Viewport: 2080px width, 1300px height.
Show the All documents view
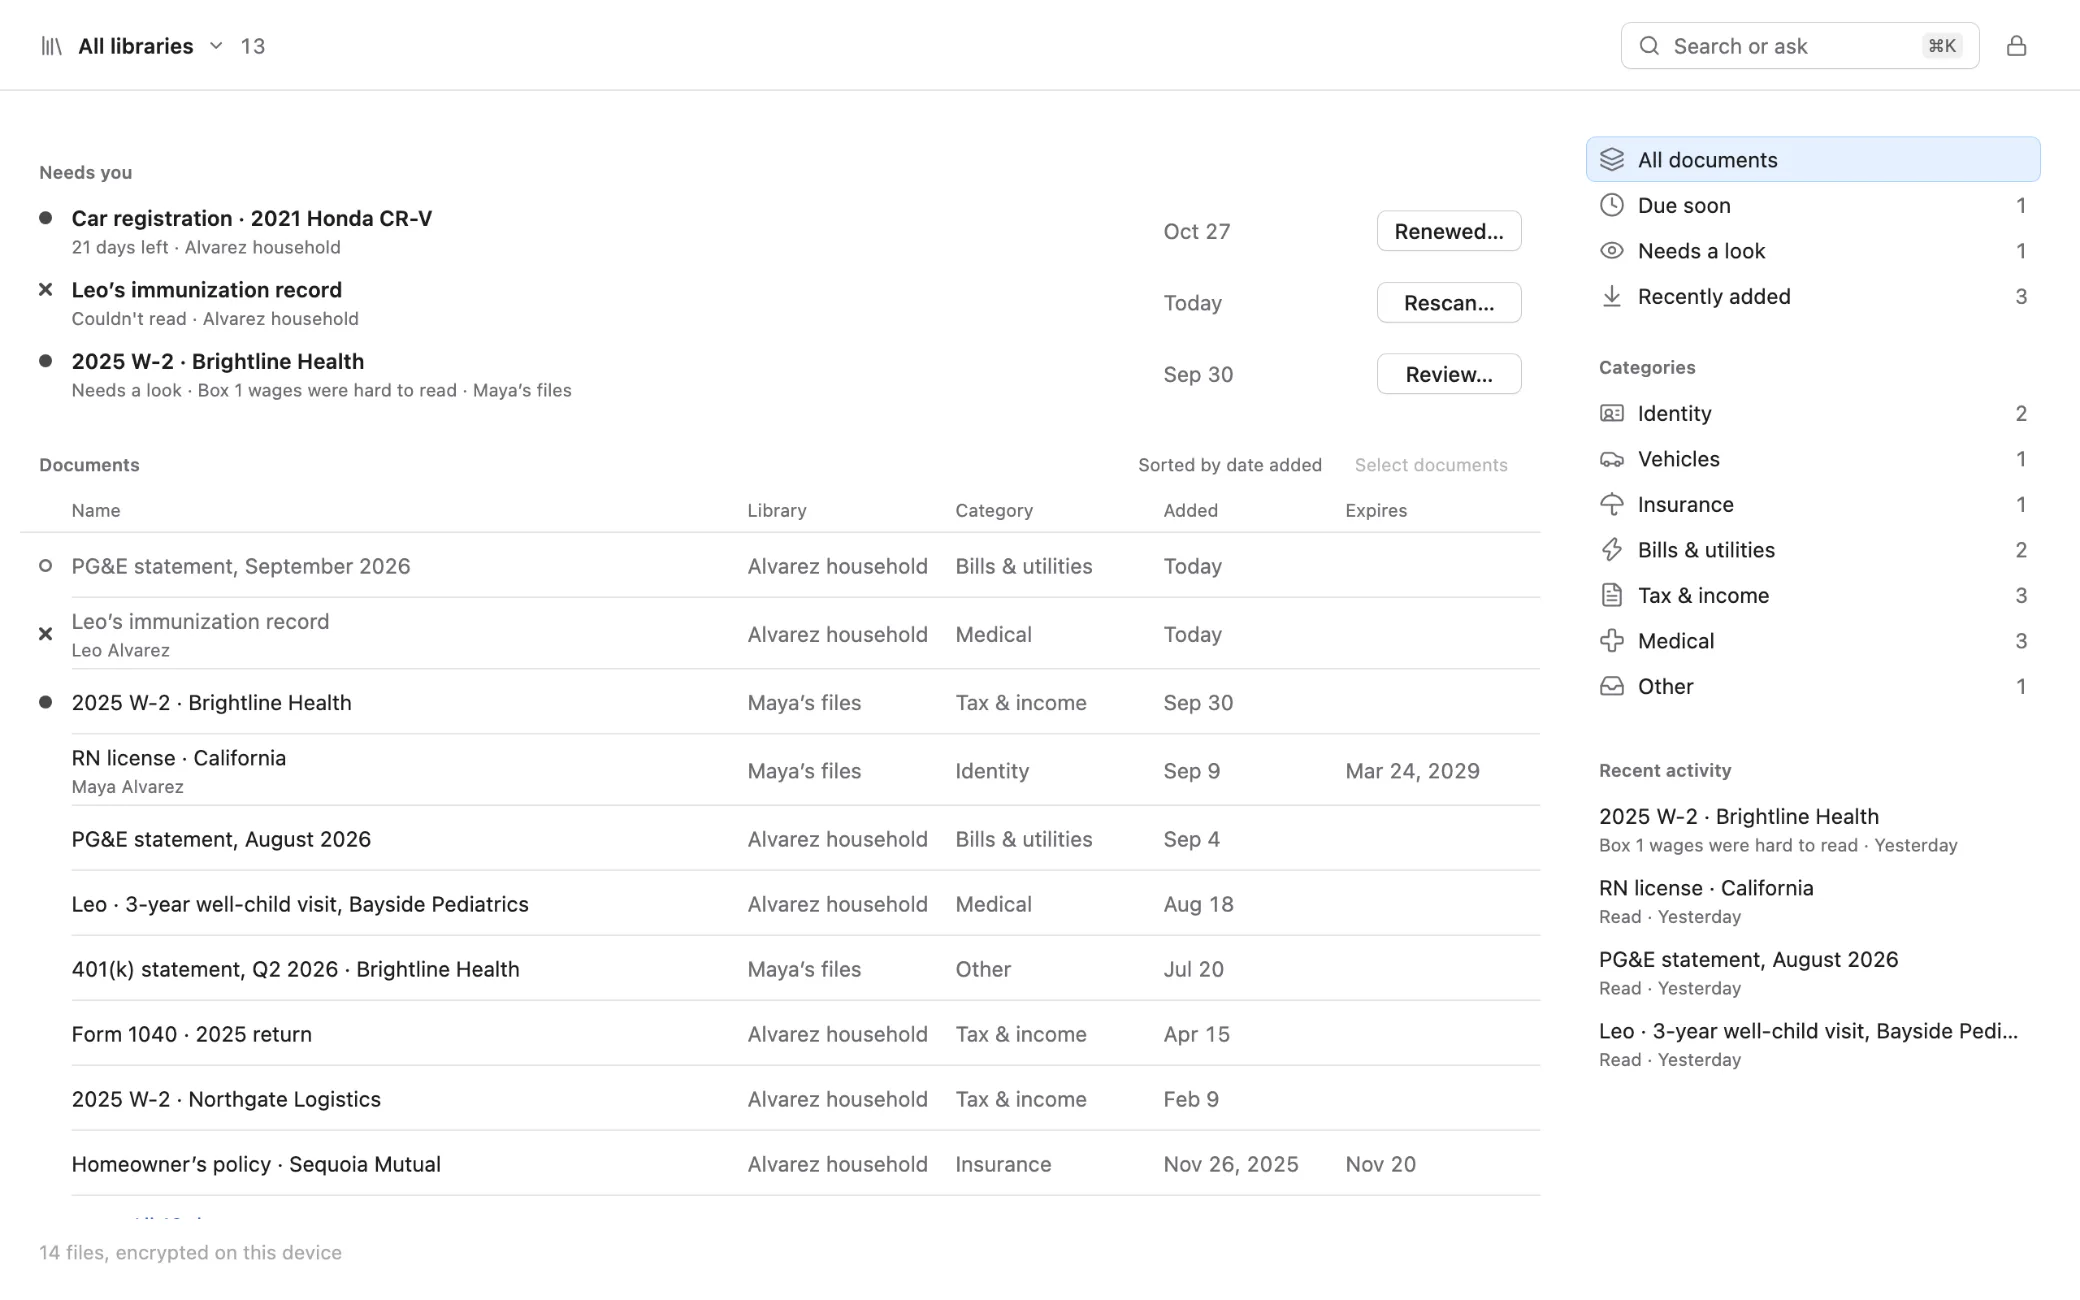[x=1812, y=160]
